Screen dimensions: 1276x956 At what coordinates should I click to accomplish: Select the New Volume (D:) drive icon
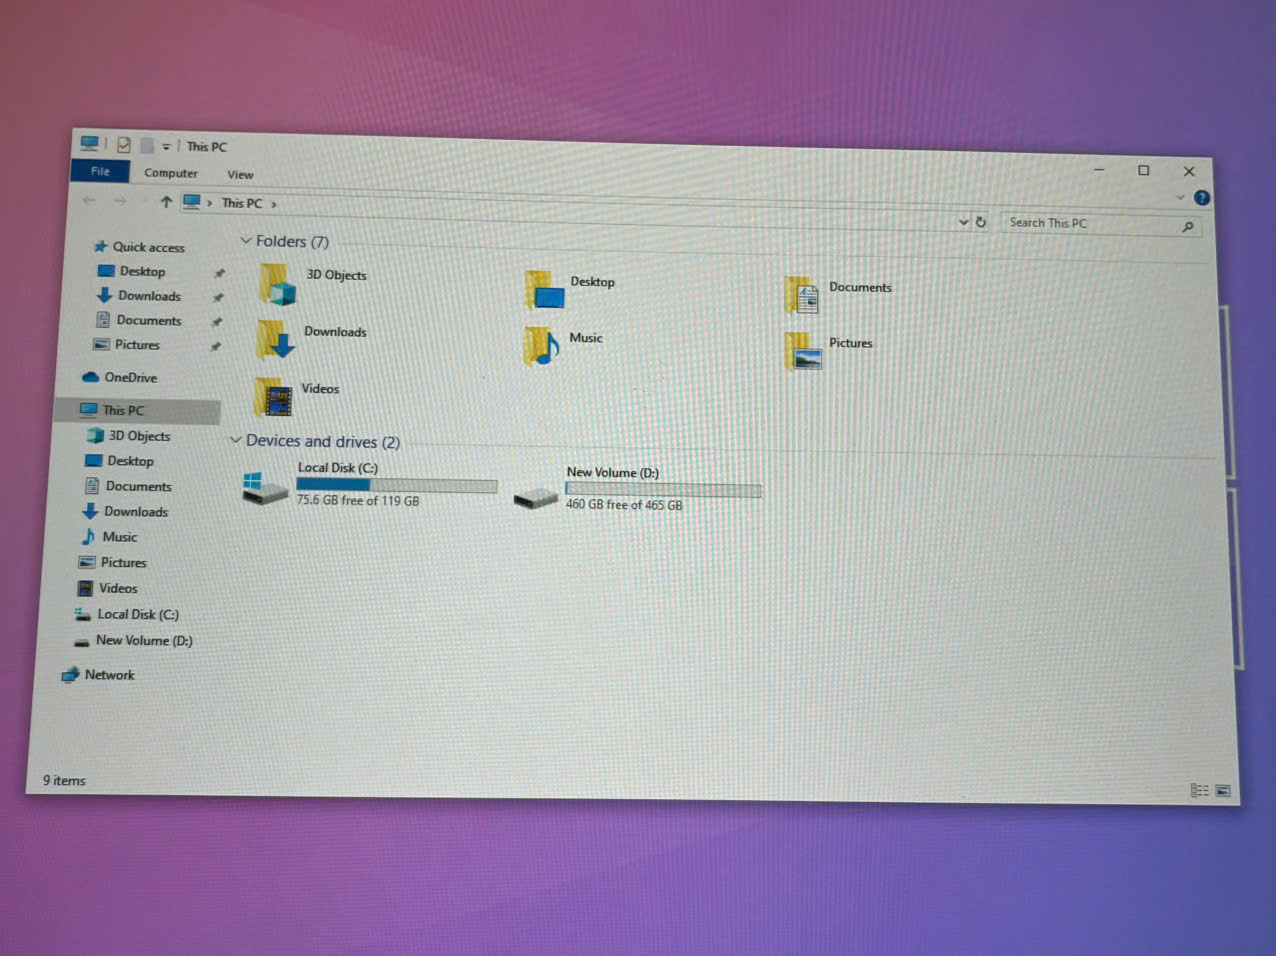pyautogui.click(x=535, y=496)
